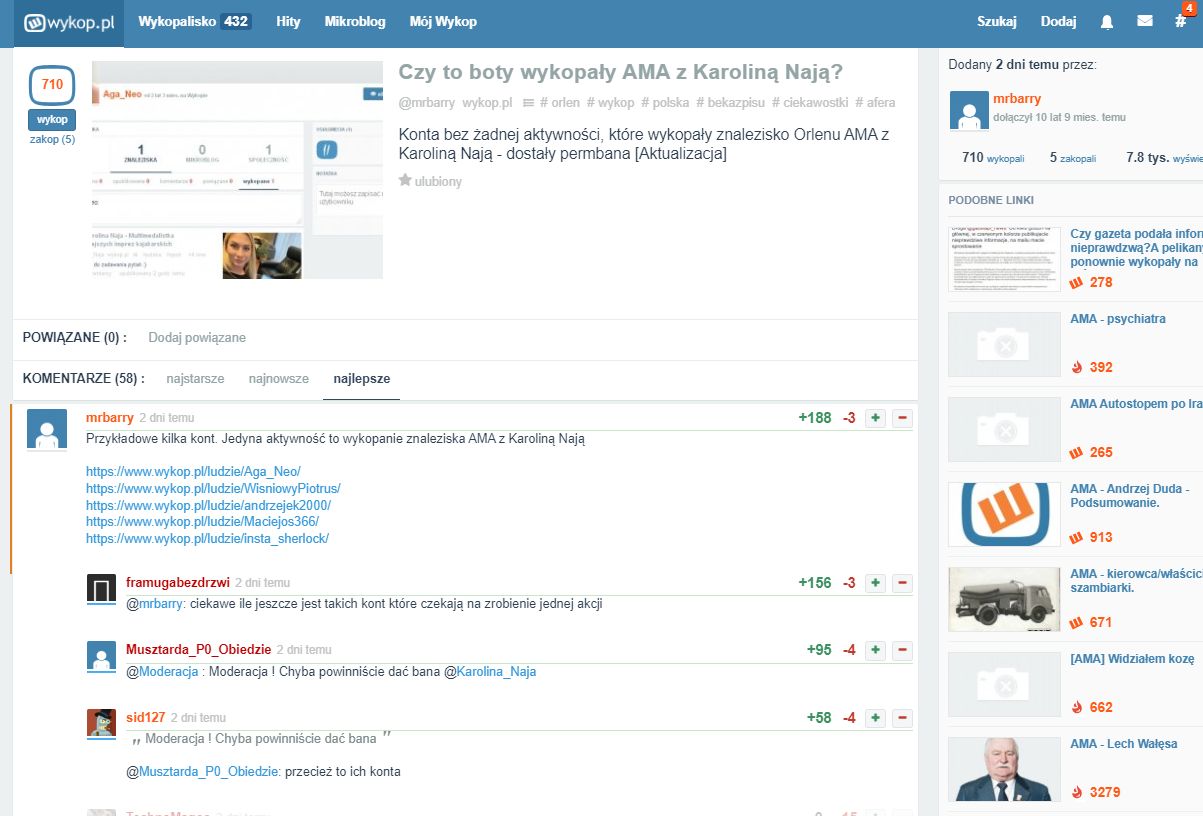The image size is (1203, 816).
Task: Upvote sid127's comment with plus icon
Action: pyautogui.click(x=875, y=718)
